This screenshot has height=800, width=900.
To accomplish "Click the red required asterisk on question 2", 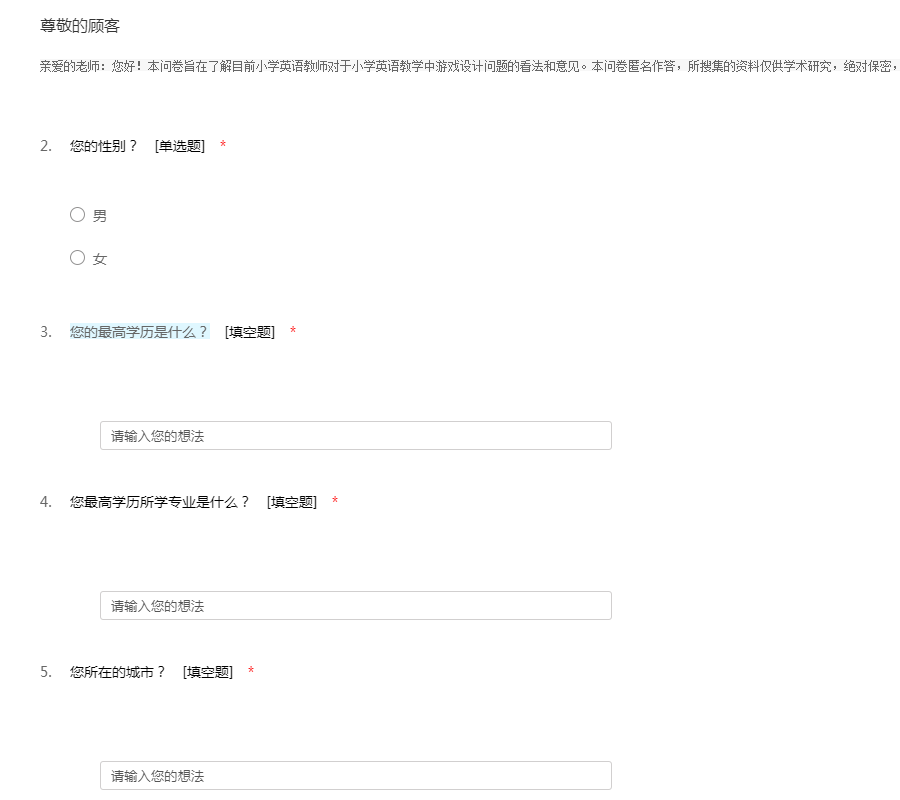I will coord(223,146).
